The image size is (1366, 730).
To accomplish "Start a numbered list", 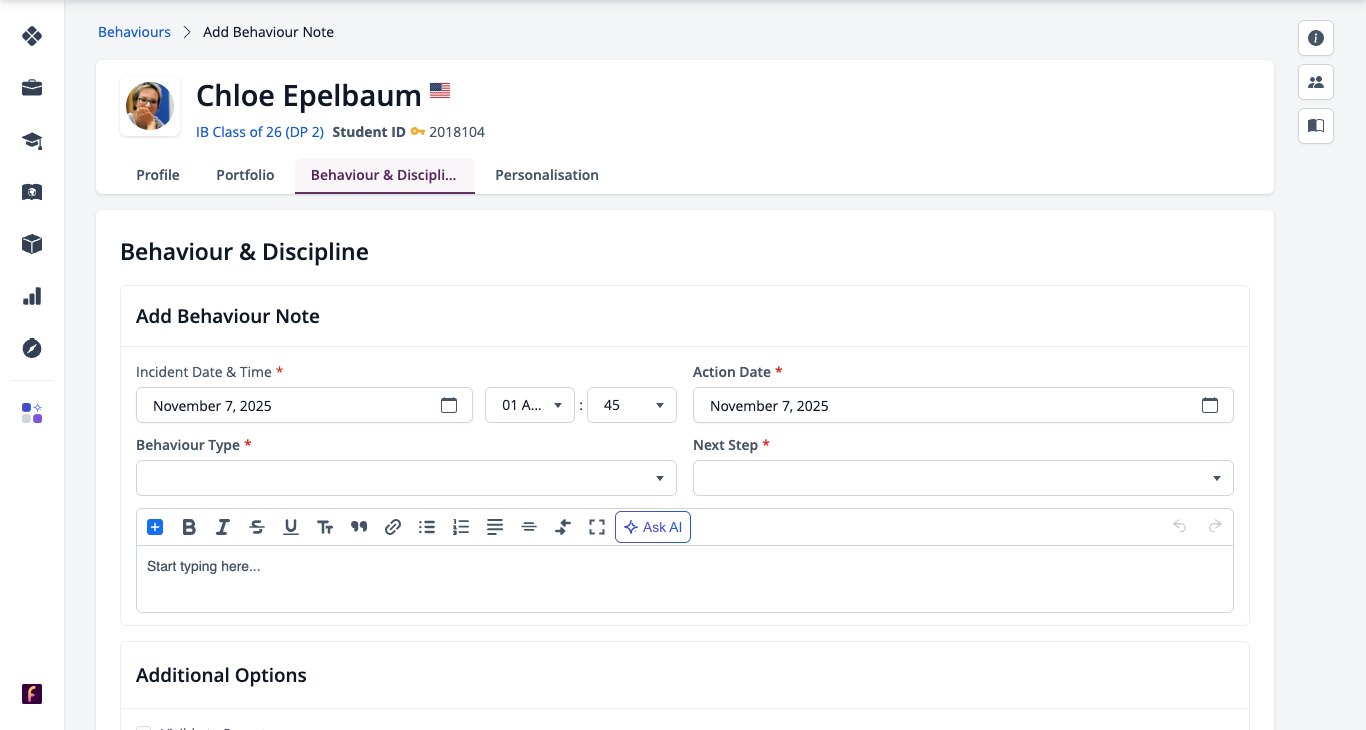I will [x=461, y=527].
